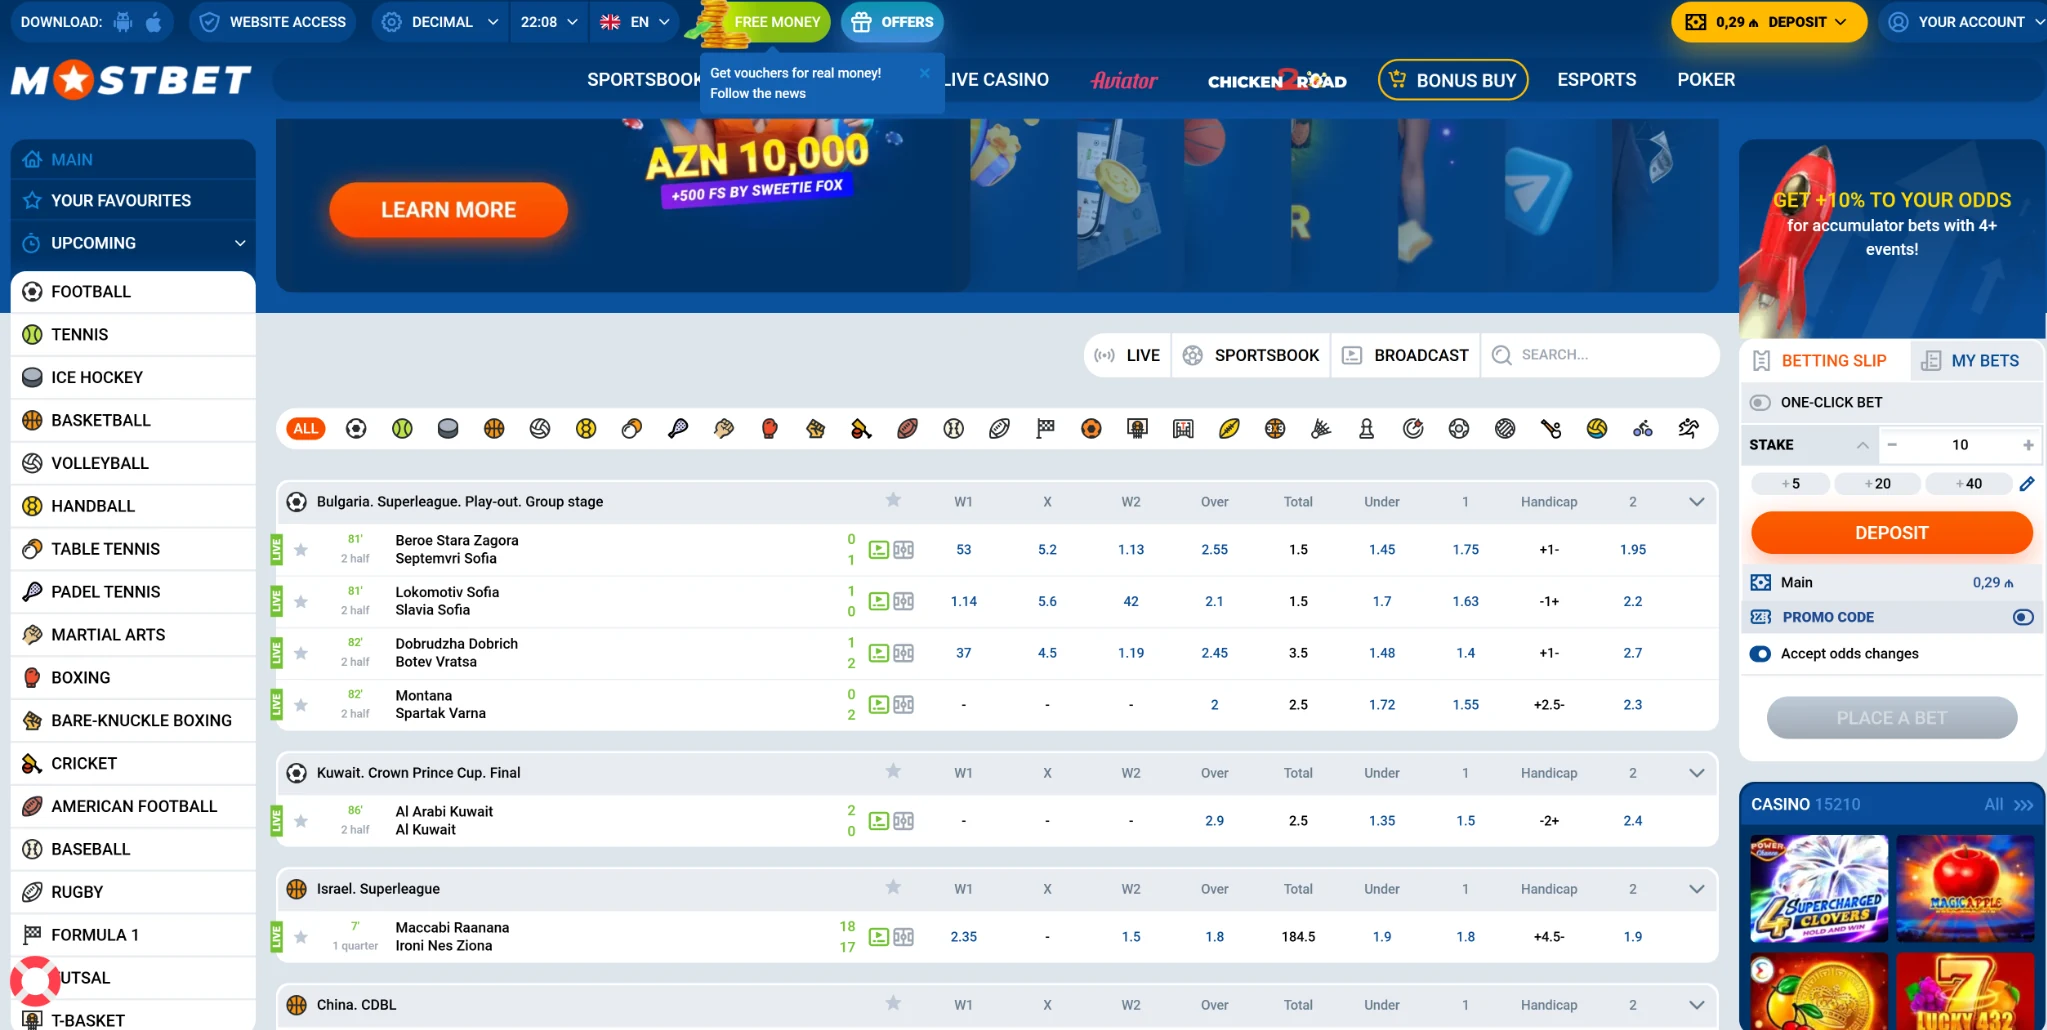
Task: Open the 22:08 time zone dropdown
Action: (x=549, y=22)
